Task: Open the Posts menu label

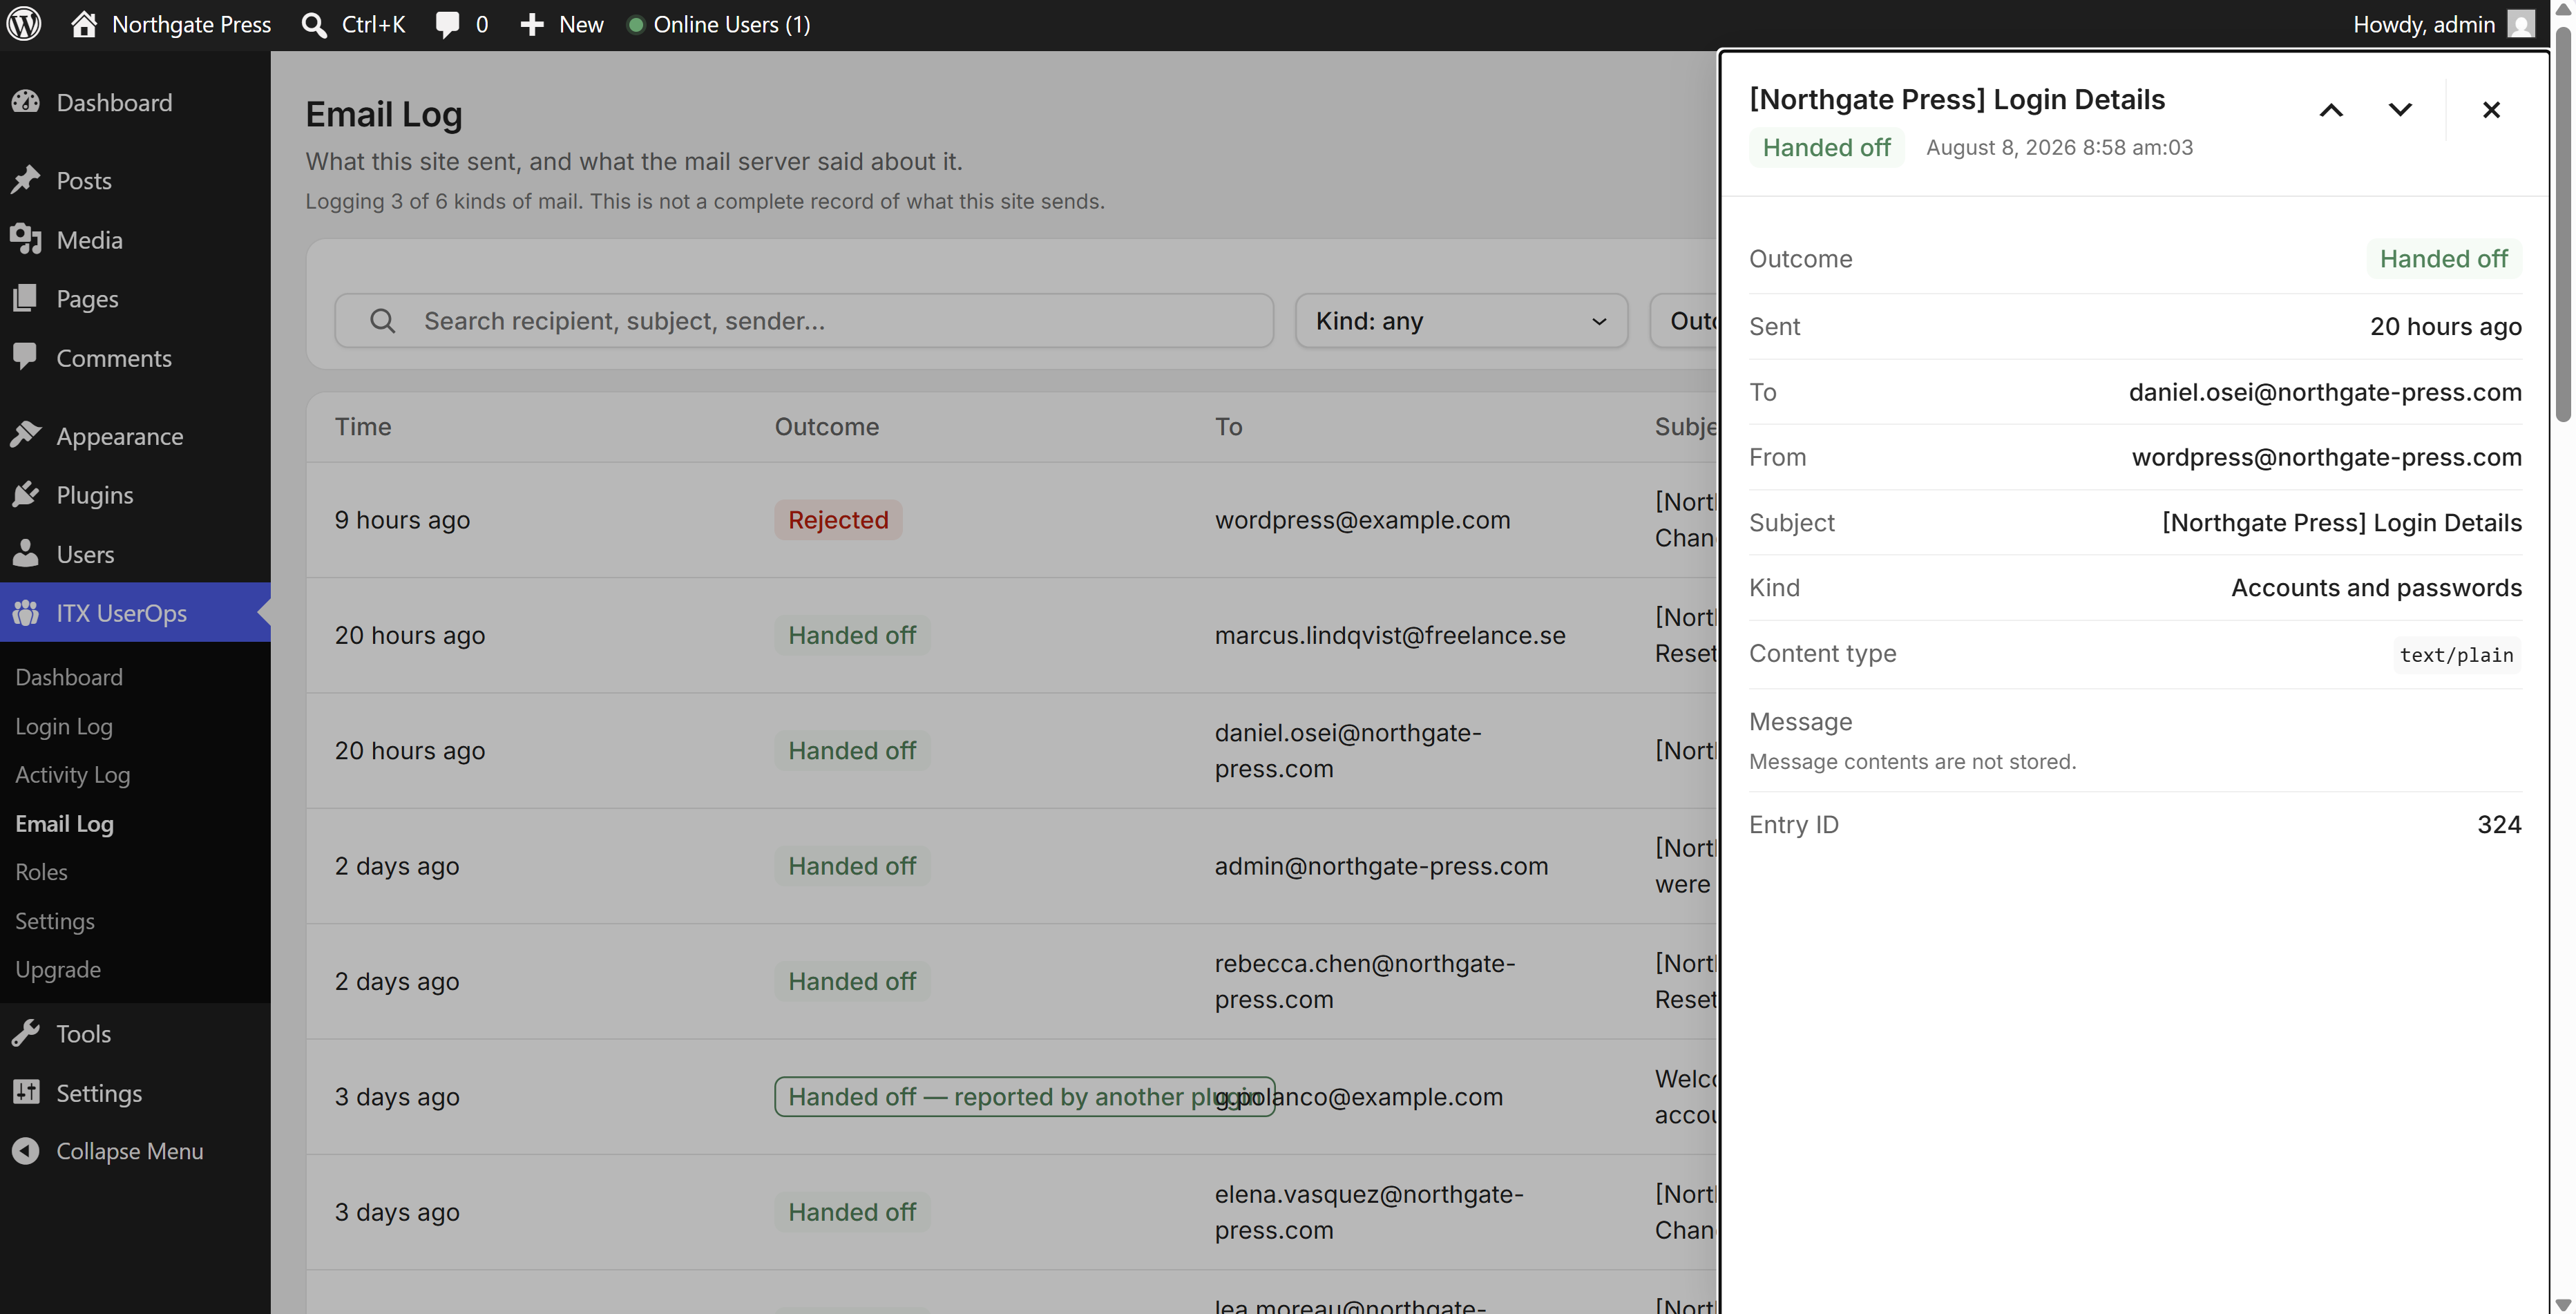Action: click(x=84, y=181)
